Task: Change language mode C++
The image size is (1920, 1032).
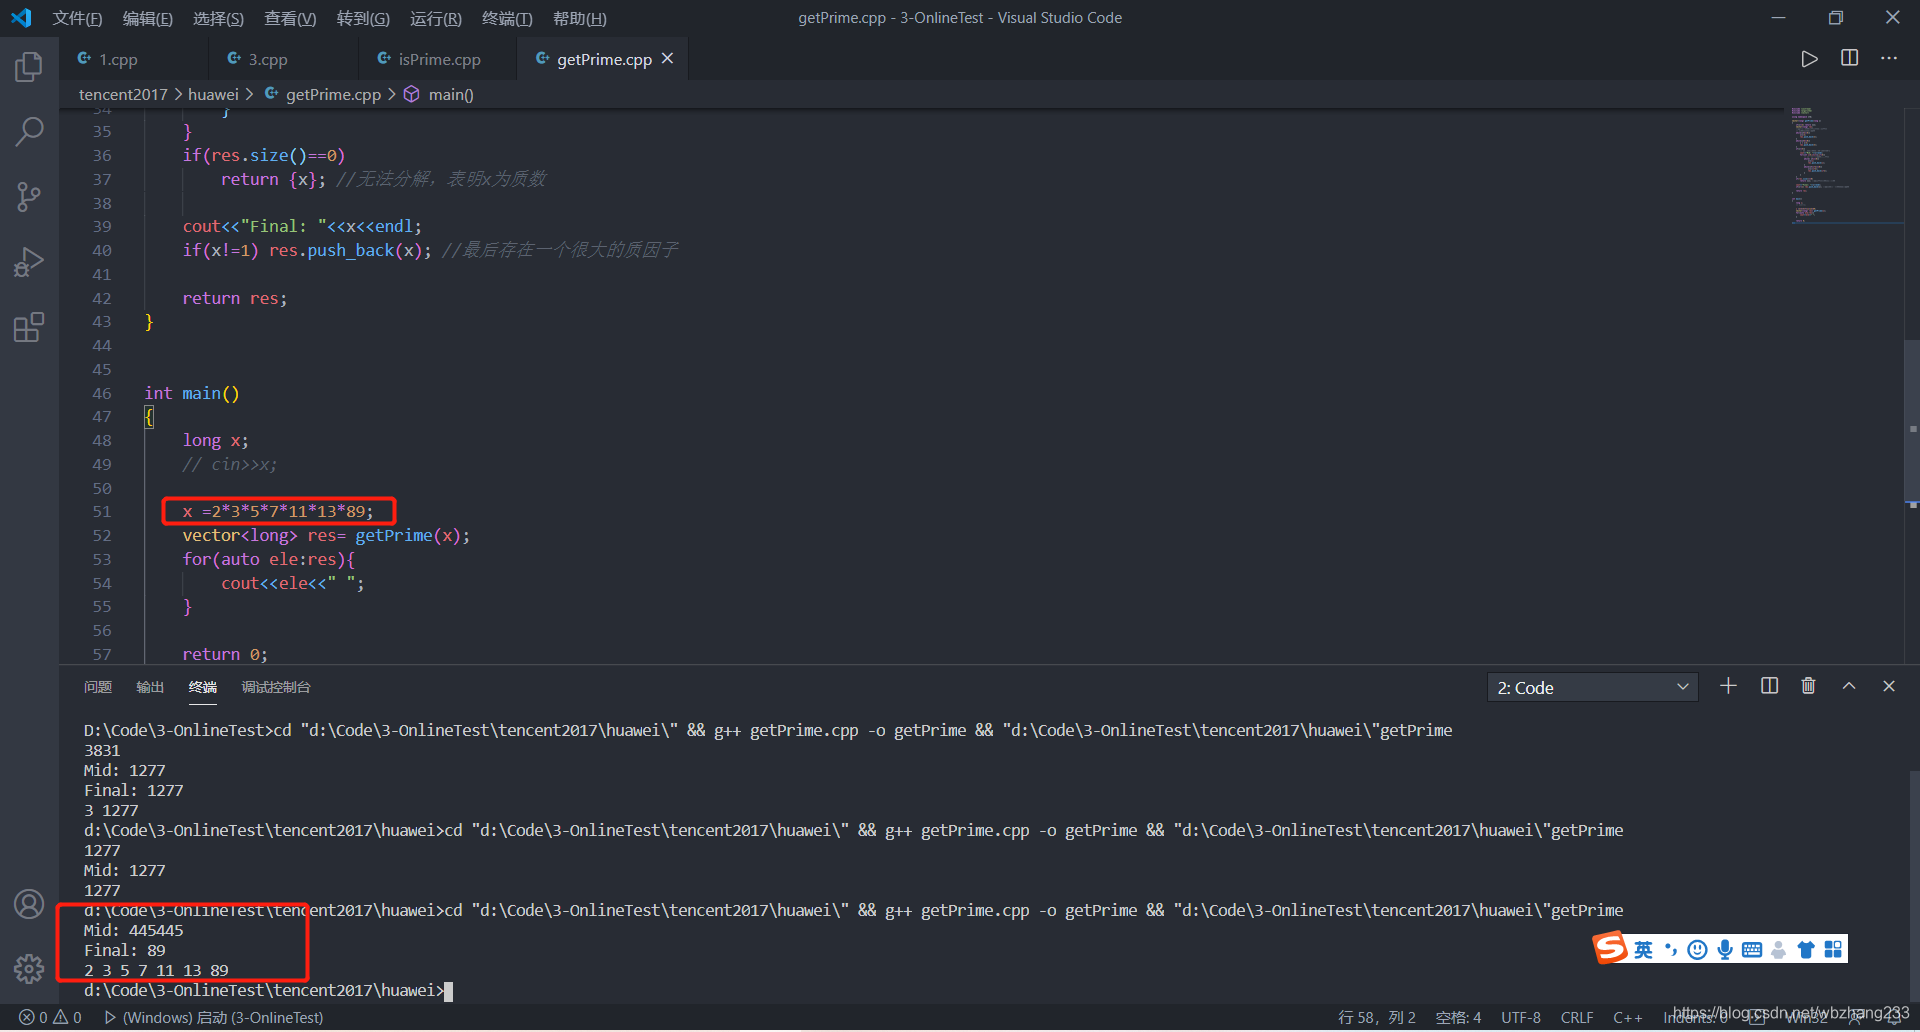Action: pyautogui.click(x=1628, y=1017)
